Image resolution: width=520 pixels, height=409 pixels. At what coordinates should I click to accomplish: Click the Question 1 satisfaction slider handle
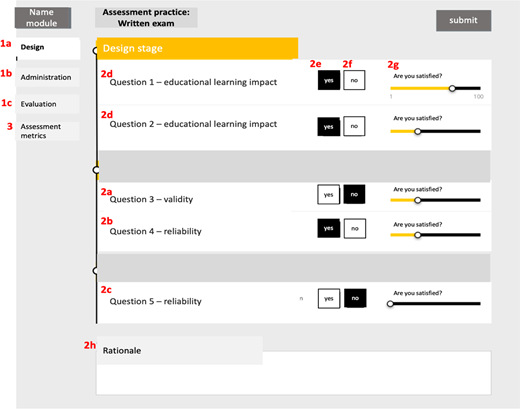click(x=452, y=88)
